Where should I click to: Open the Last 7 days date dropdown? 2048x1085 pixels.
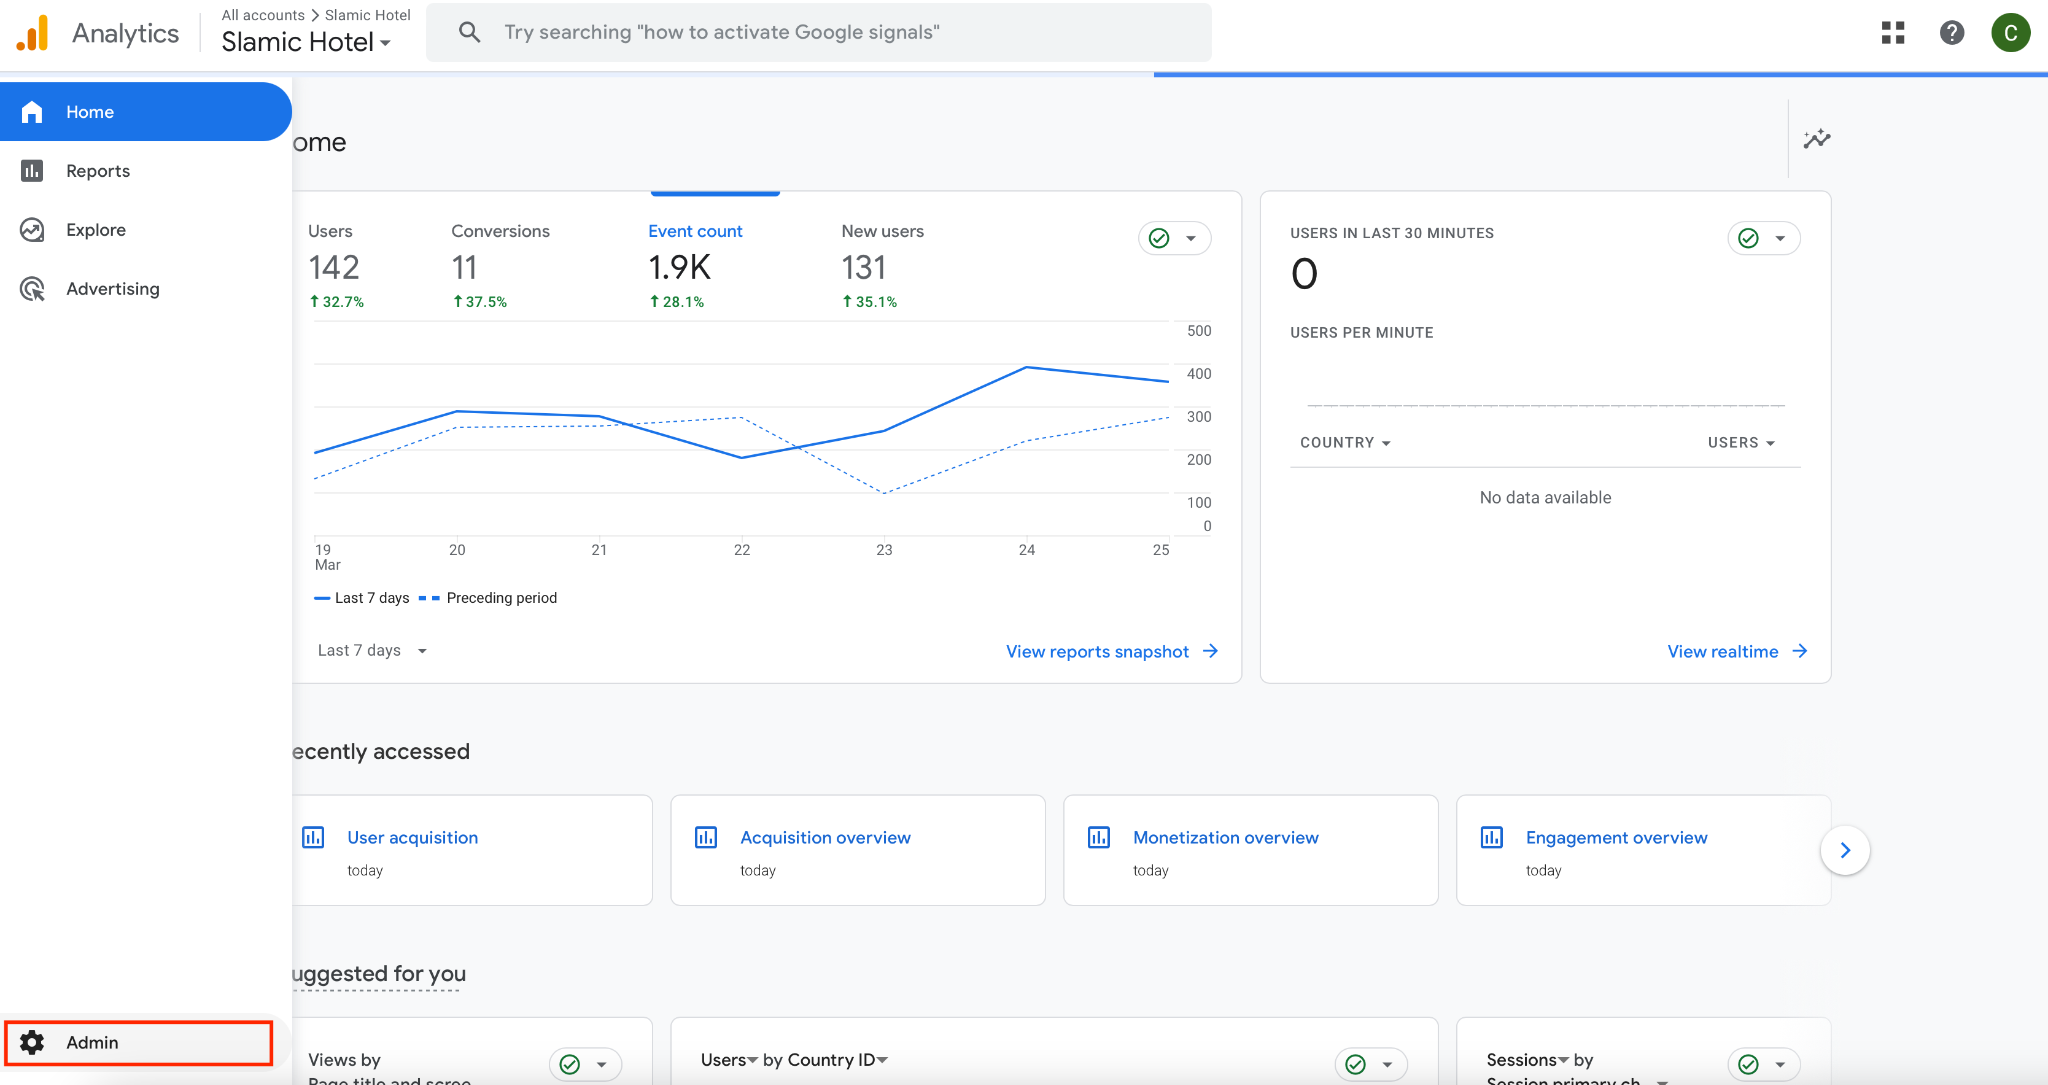tap(372, 650)
